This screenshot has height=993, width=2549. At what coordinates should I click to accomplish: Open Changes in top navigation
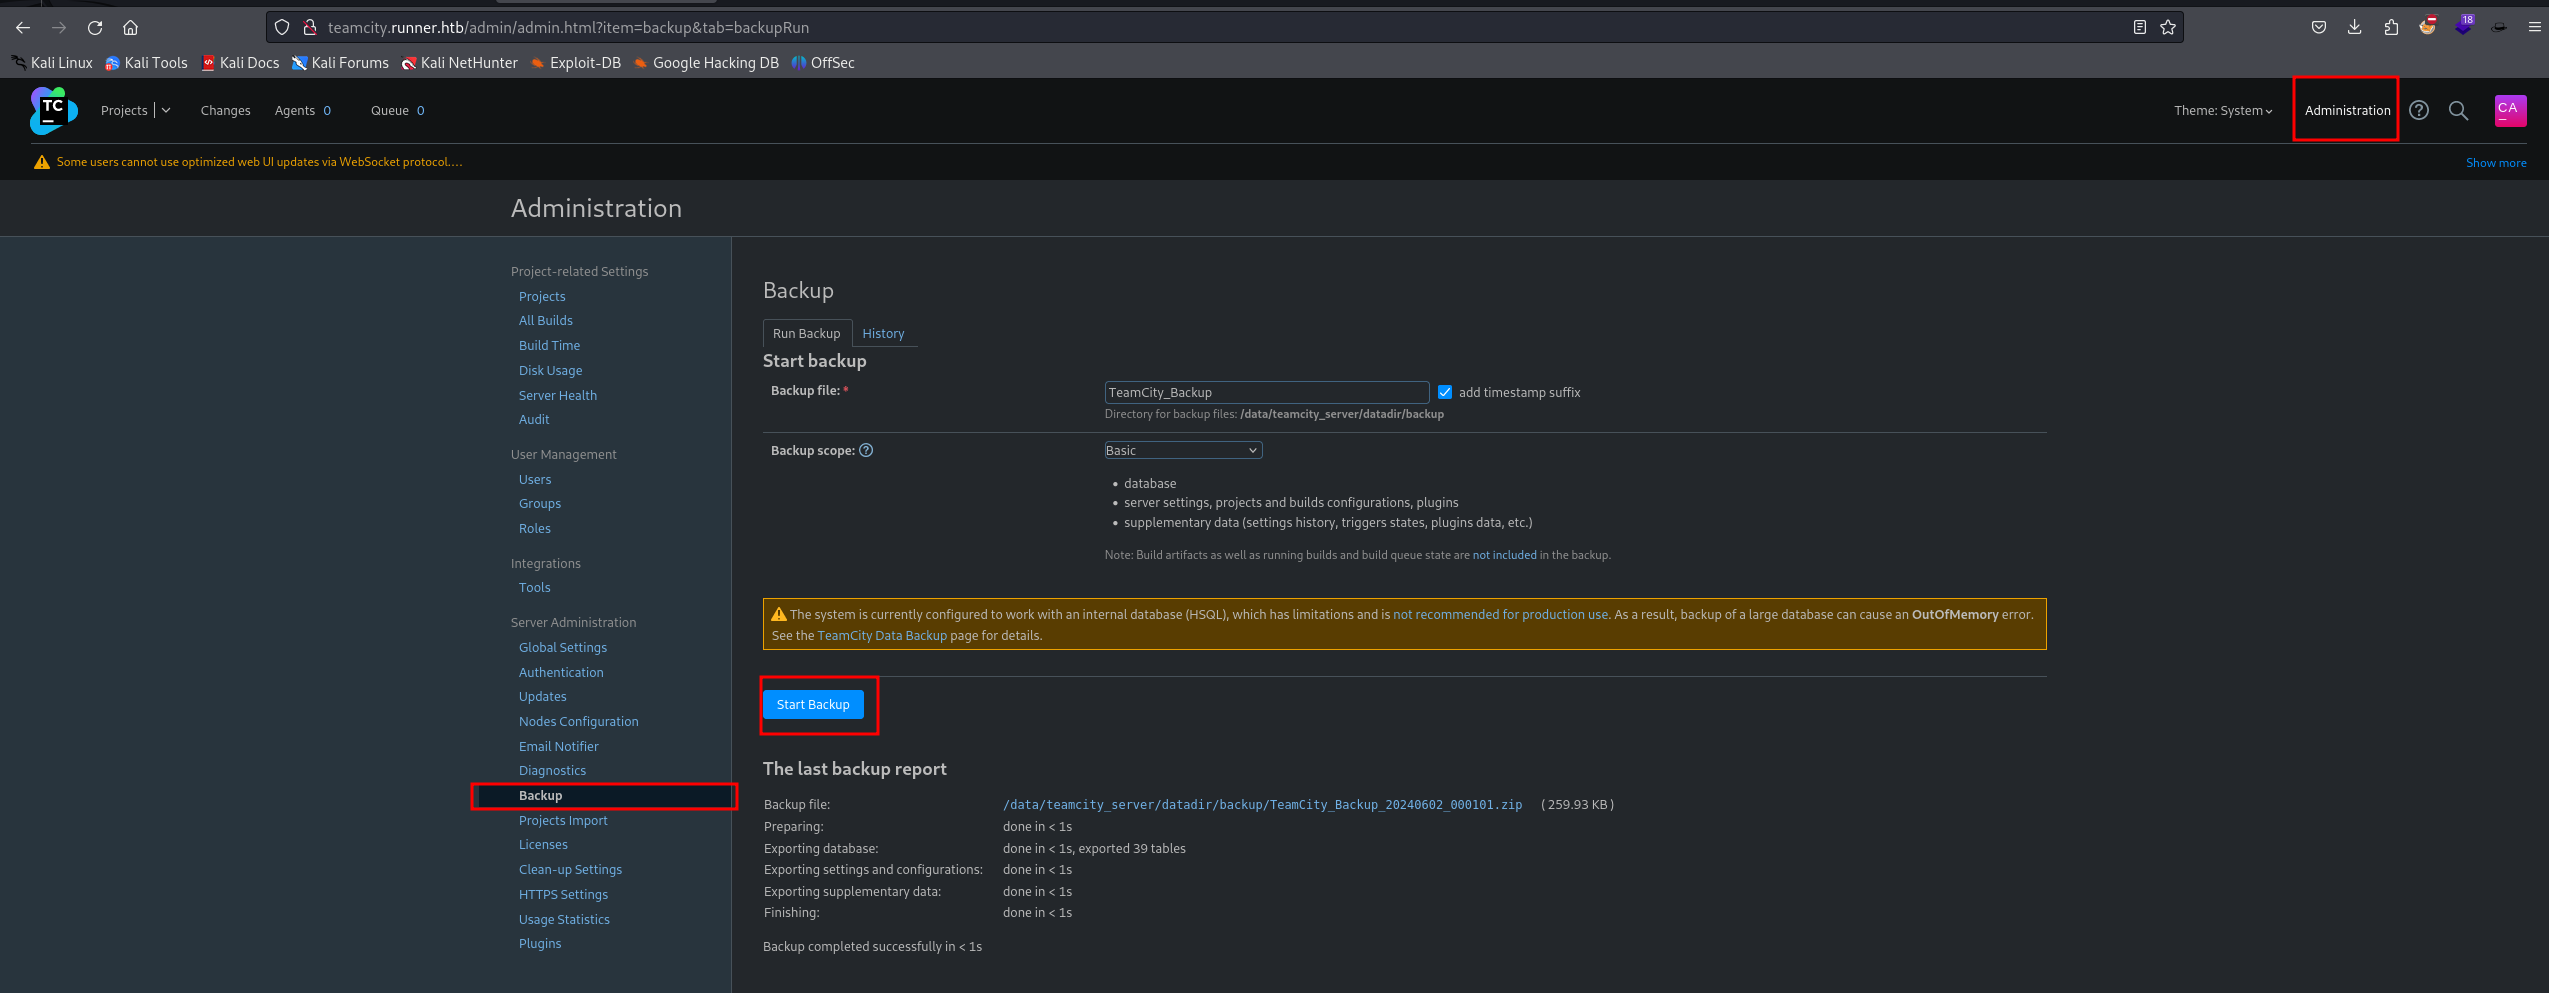click(225, 111)
